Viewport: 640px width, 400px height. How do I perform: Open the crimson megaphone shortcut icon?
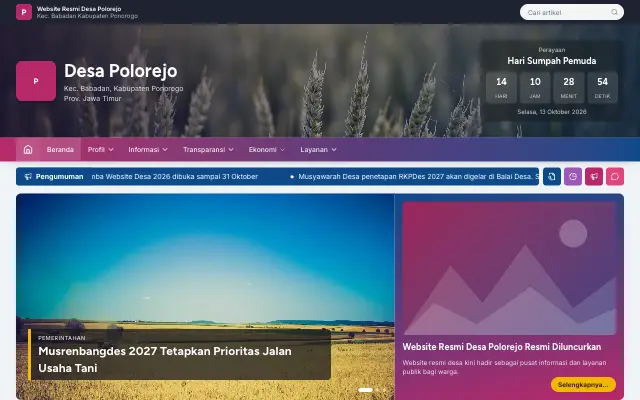(x=594, y=176)
